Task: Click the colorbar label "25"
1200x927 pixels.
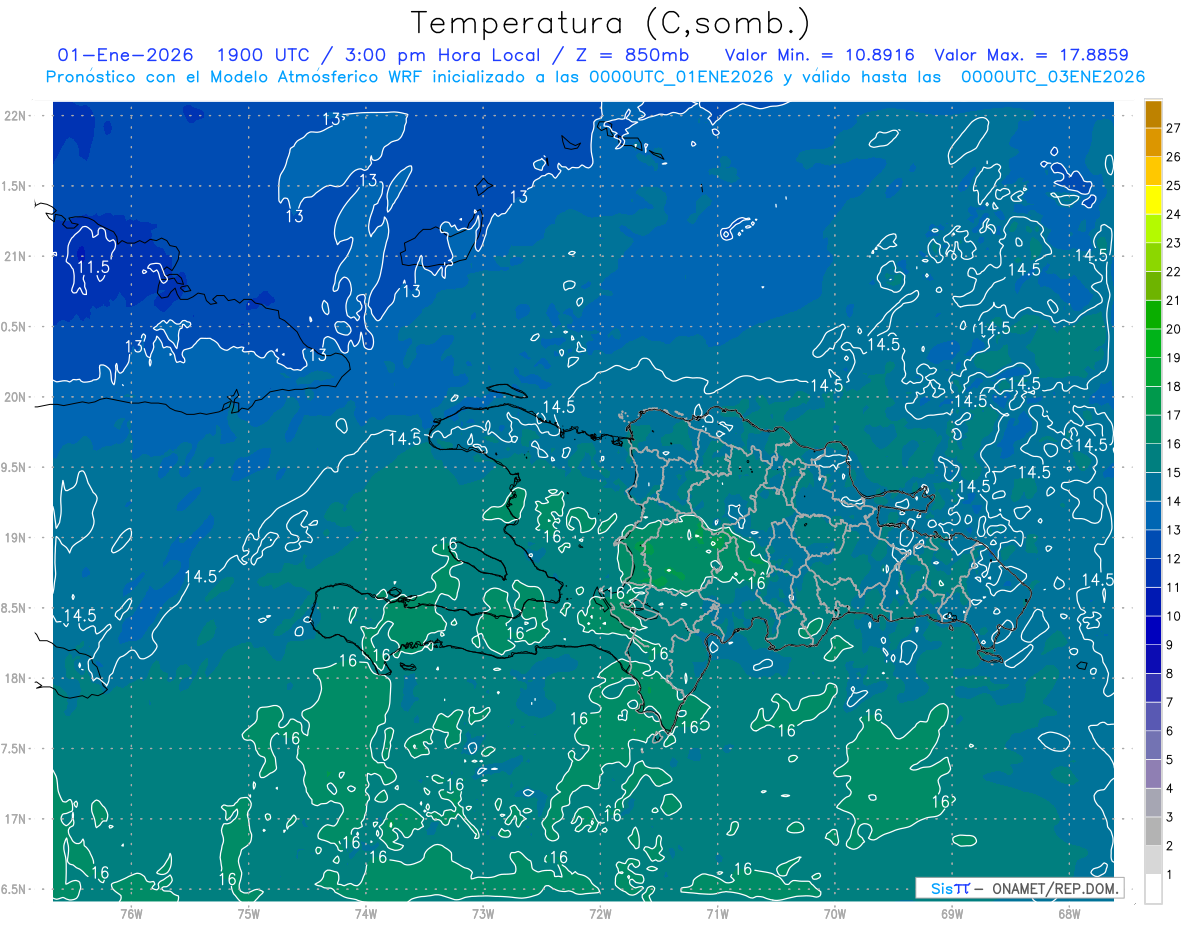Action: (1173, 185)
